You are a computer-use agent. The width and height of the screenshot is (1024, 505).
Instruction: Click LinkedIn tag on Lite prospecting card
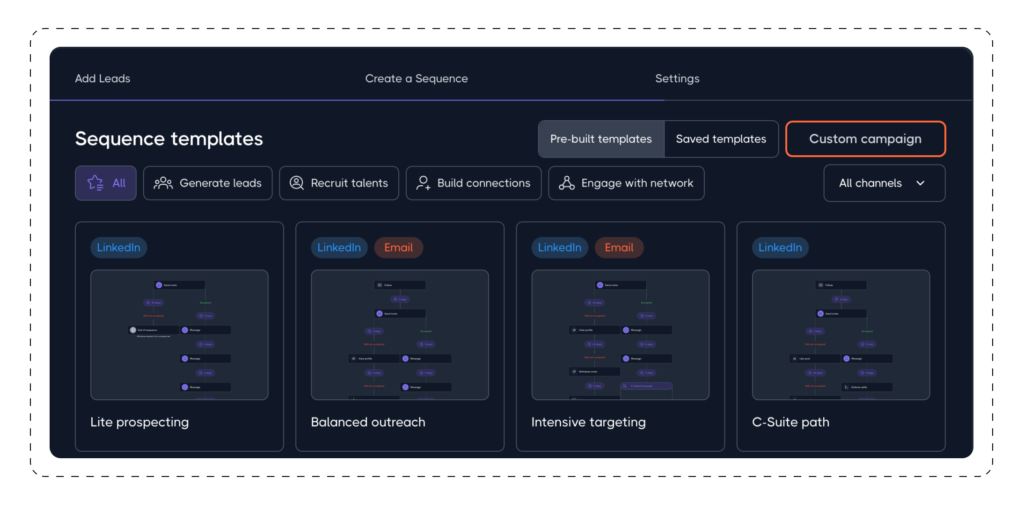click(119, 248)
